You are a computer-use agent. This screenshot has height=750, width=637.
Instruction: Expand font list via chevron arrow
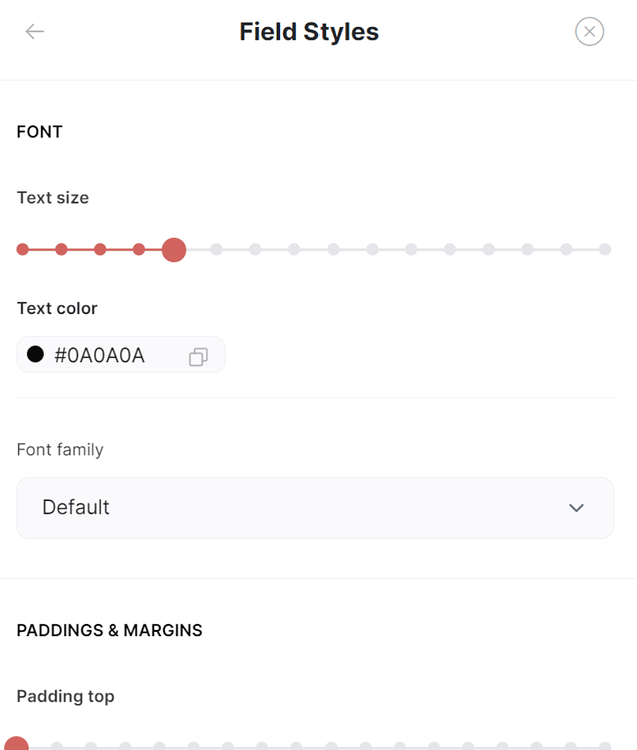point(576,507)
